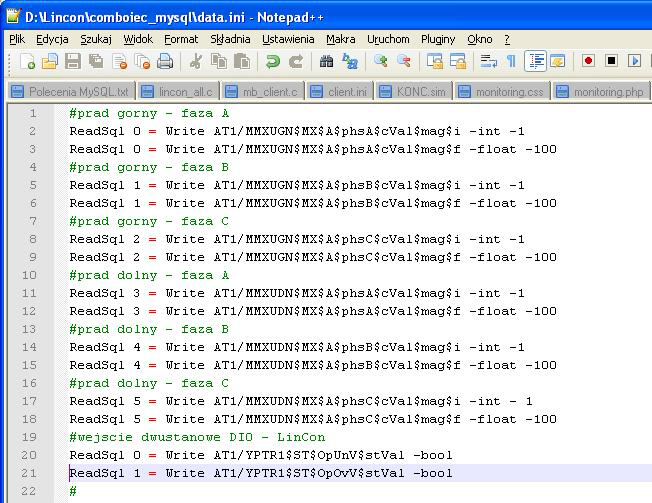
Task: Start macro recording with red button
Action: pos(588,61)
